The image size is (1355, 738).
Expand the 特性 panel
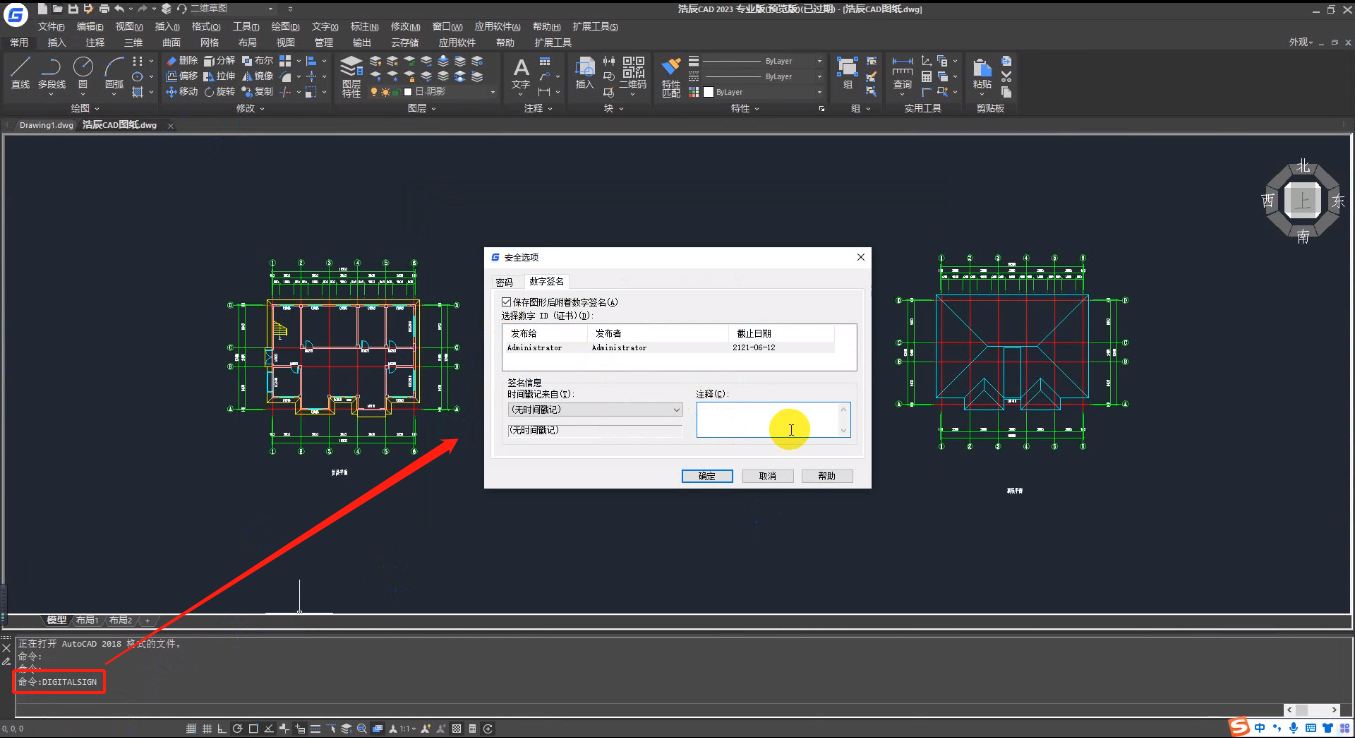[x=744, y=108]
